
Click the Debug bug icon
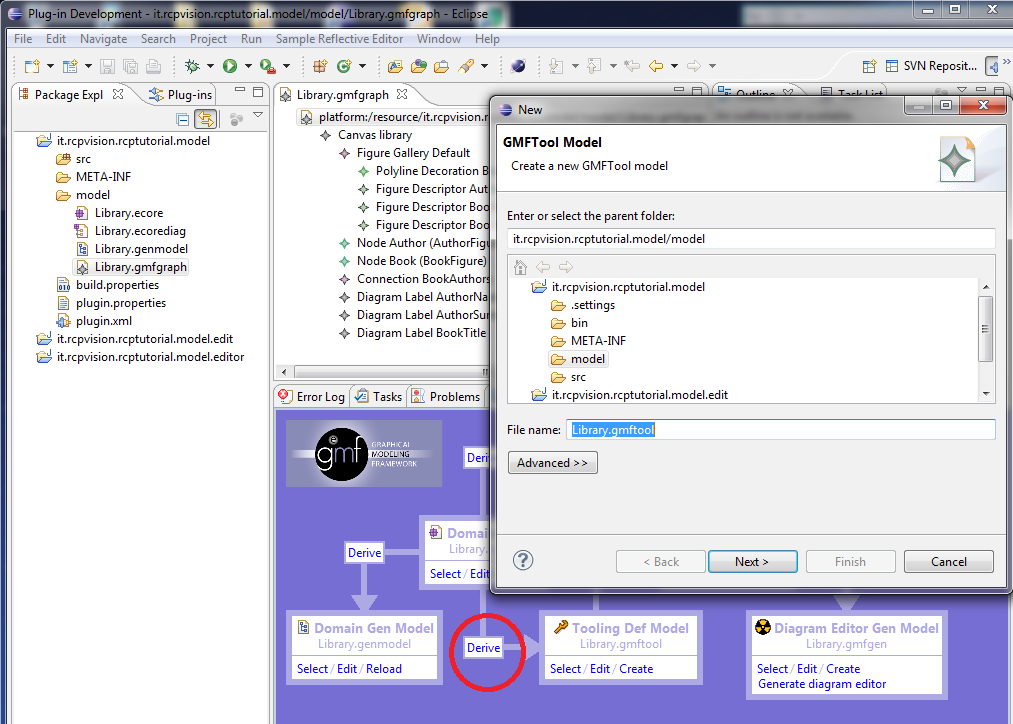(192, 66)
